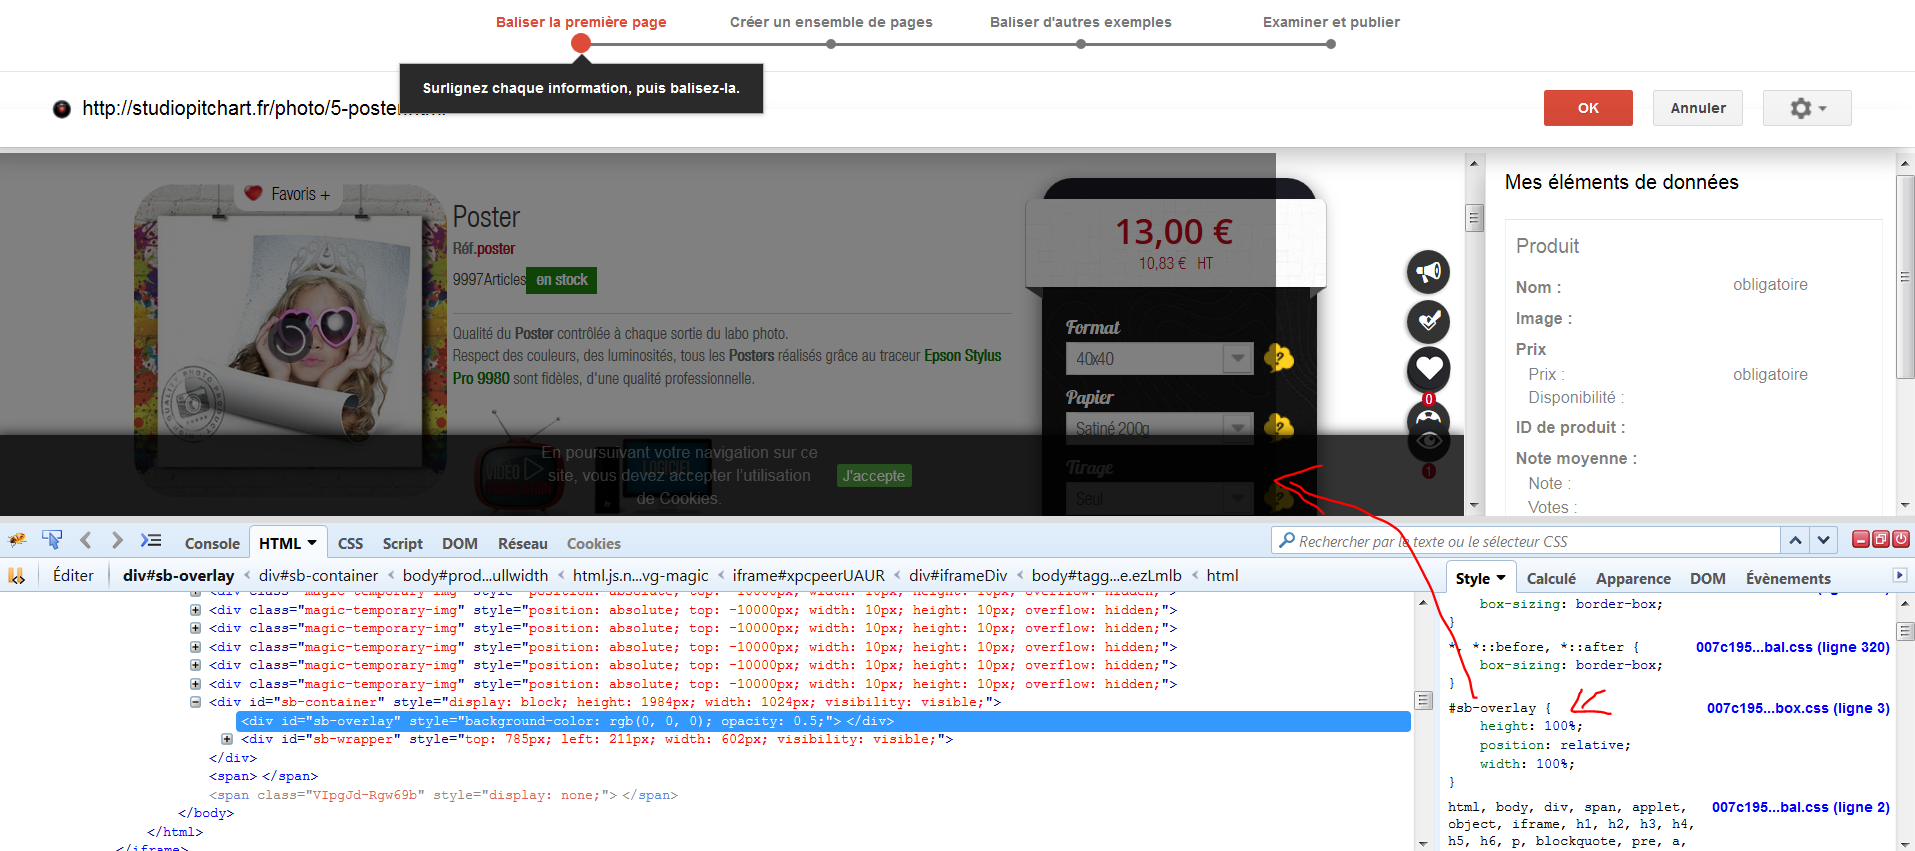This screenshot has height=851, width=1915.
Task: Click the web page preview vertical scrollbar thumb
Action: pos(1474,217)
